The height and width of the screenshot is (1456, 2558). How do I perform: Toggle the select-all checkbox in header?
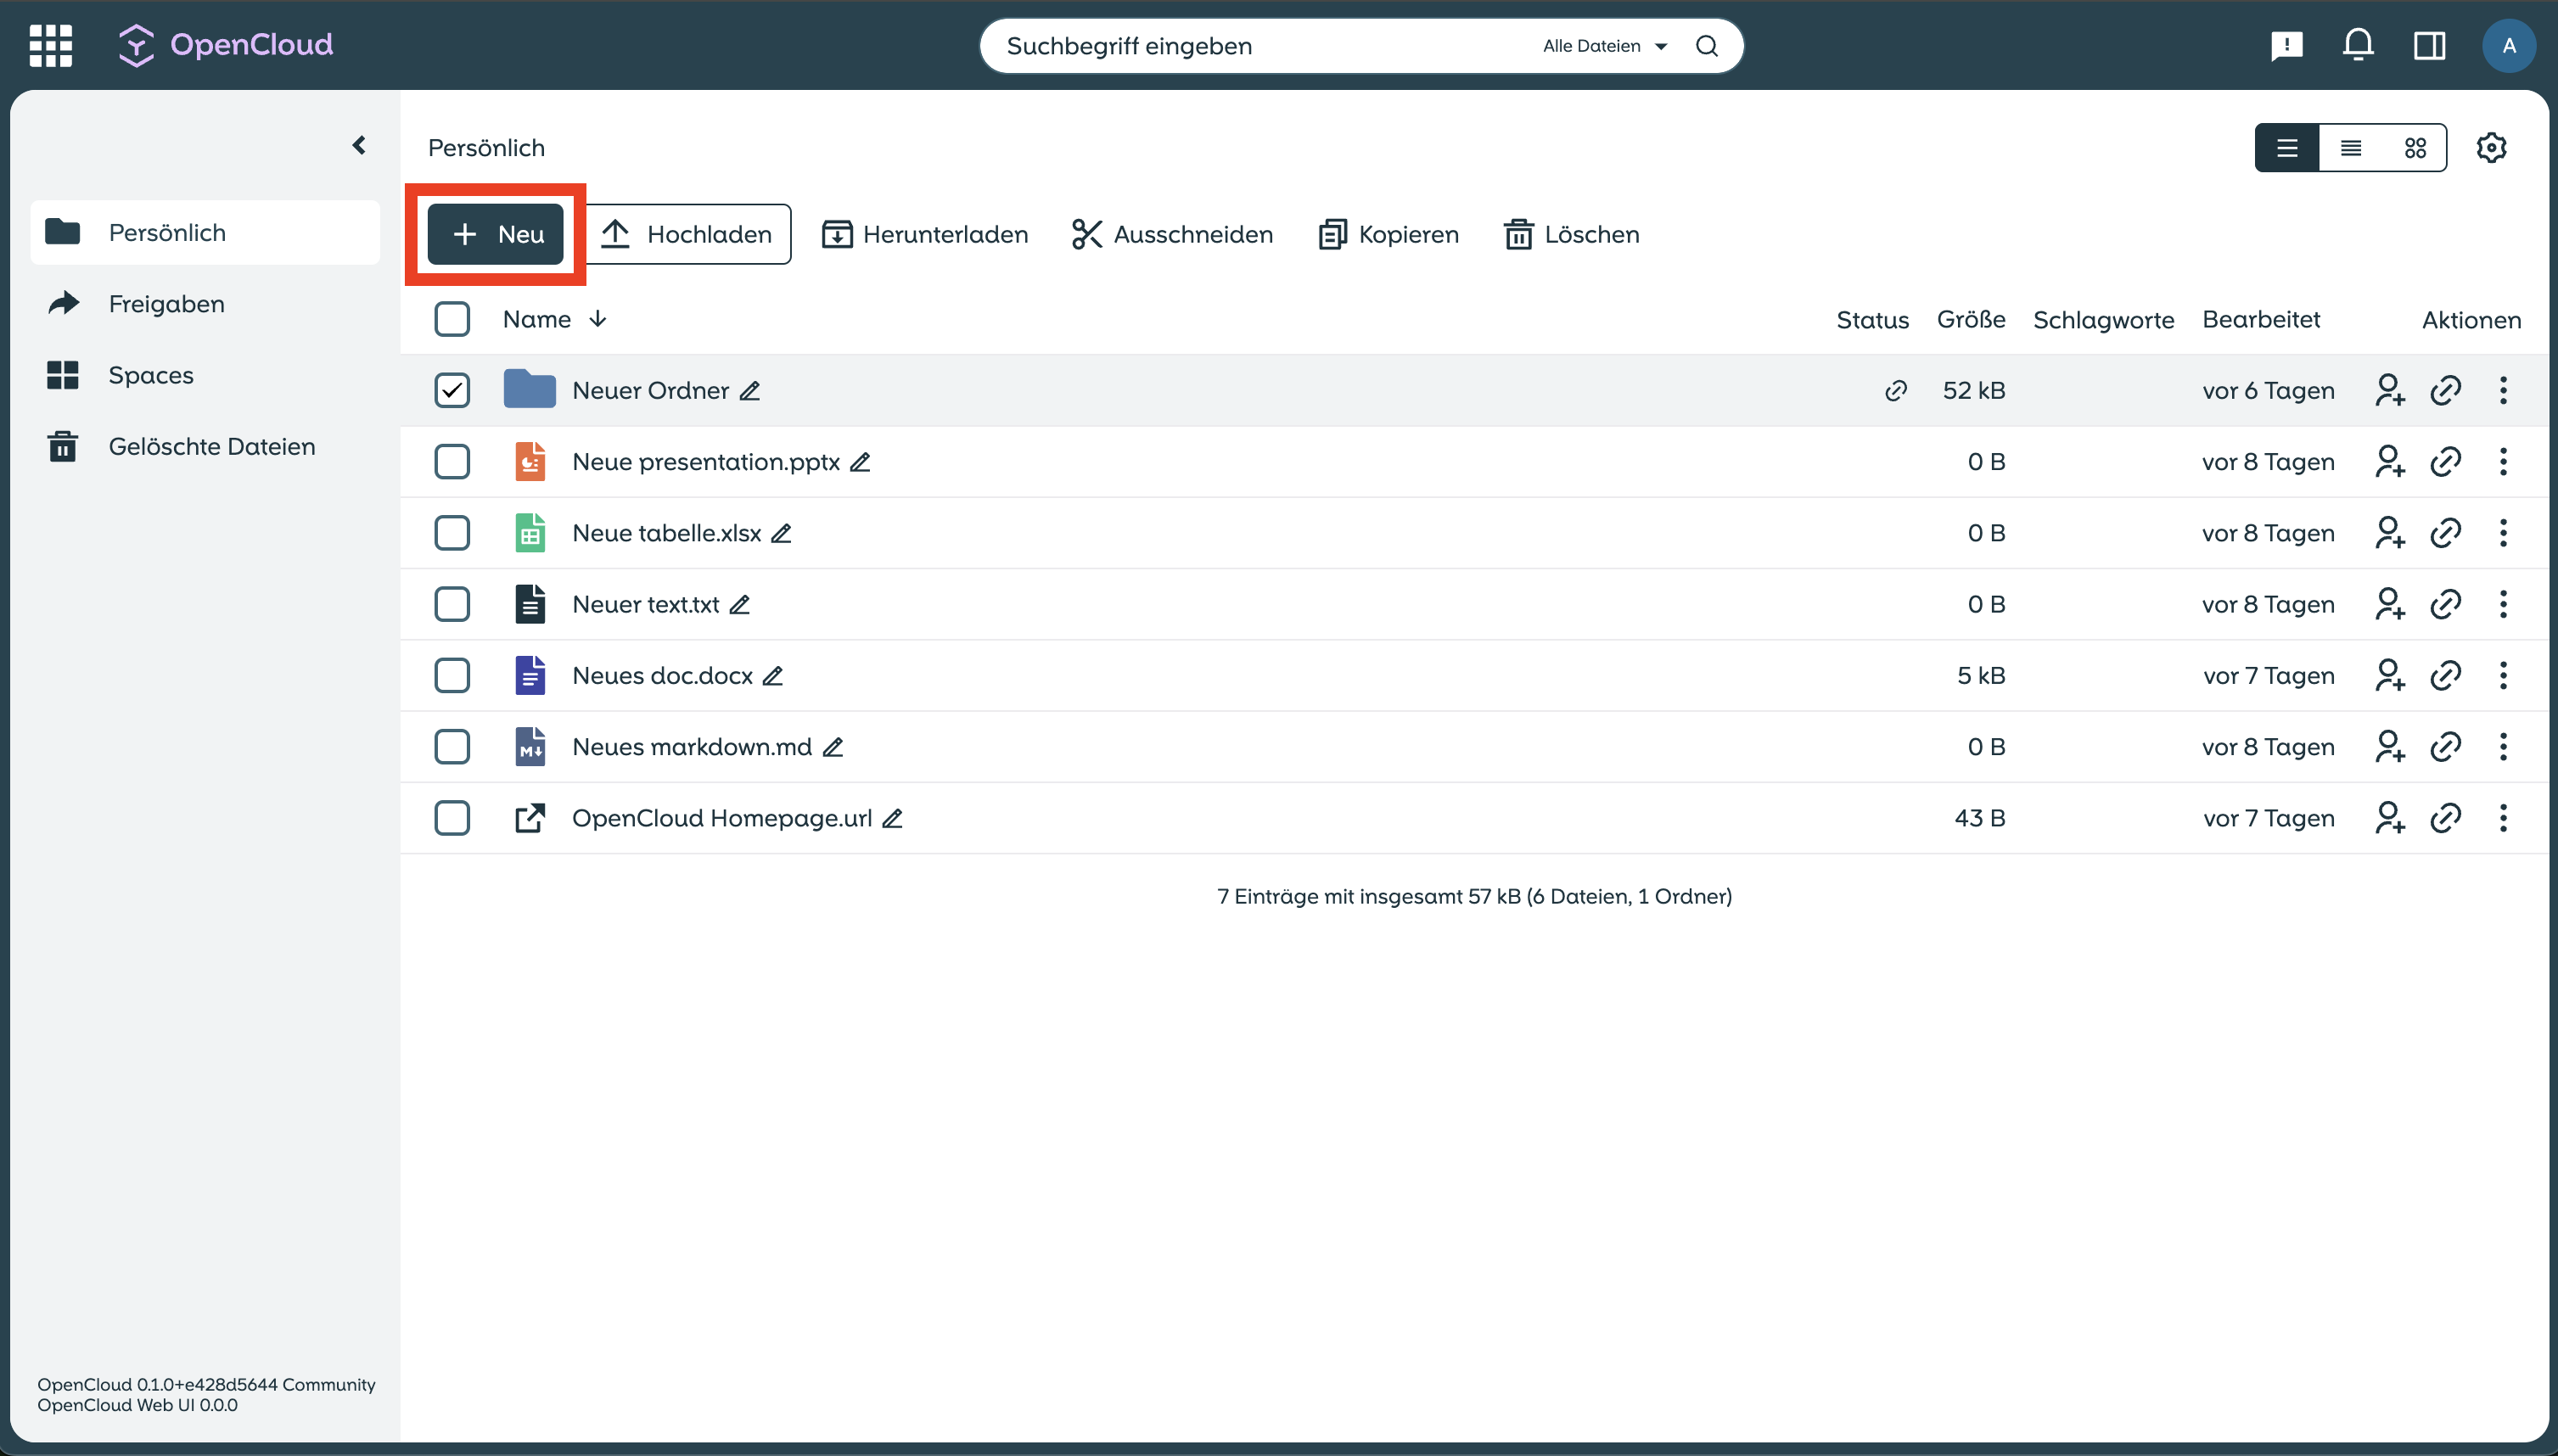tap(452, 319)
